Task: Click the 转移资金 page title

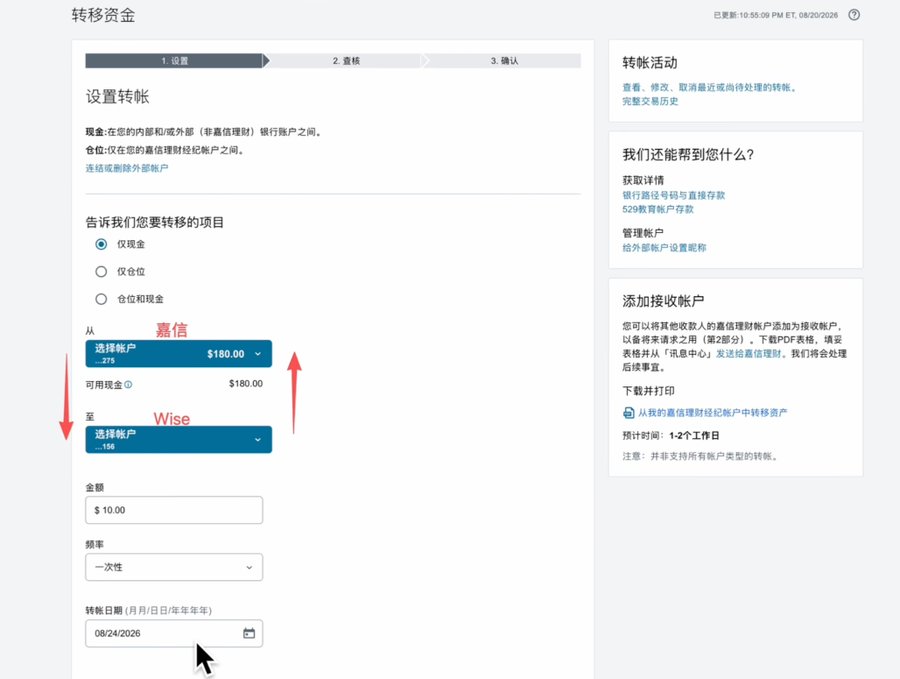Action: (103, 15)
